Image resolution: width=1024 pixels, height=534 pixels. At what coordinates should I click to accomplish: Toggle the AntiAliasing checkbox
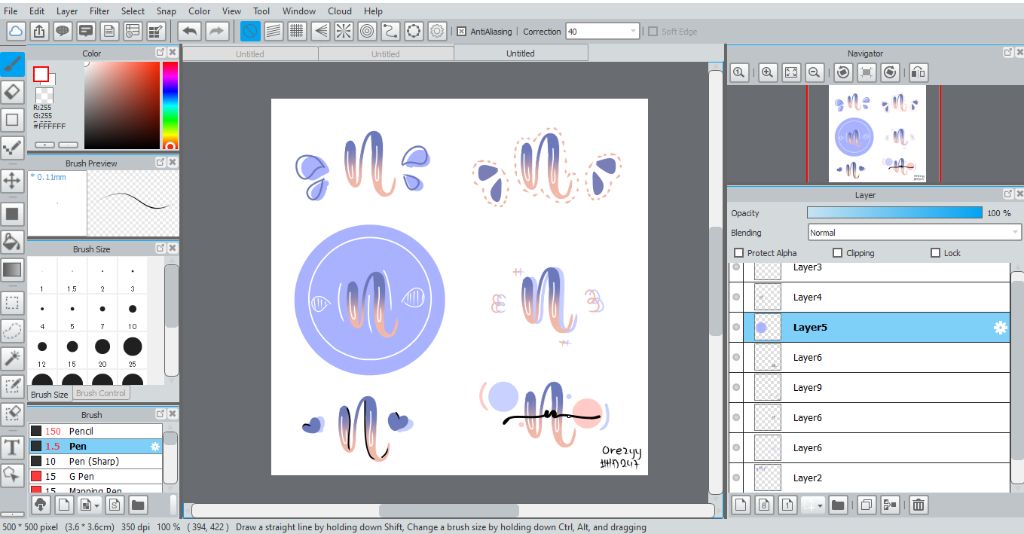pos(461,31)
